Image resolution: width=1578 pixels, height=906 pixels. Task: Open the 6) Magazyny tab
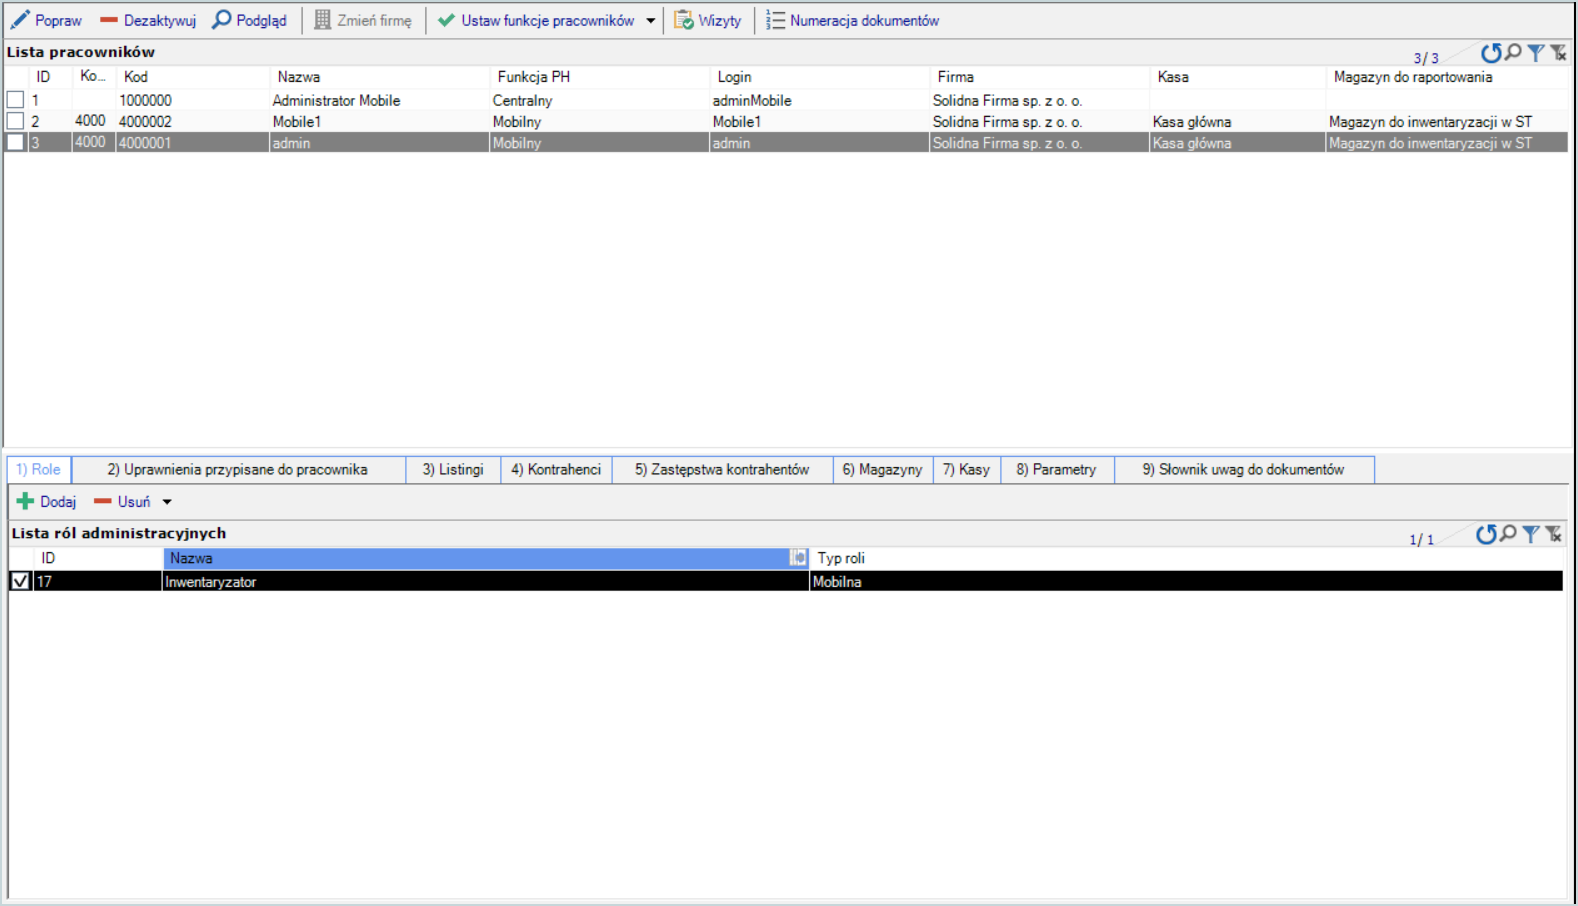tap(882, 469)
